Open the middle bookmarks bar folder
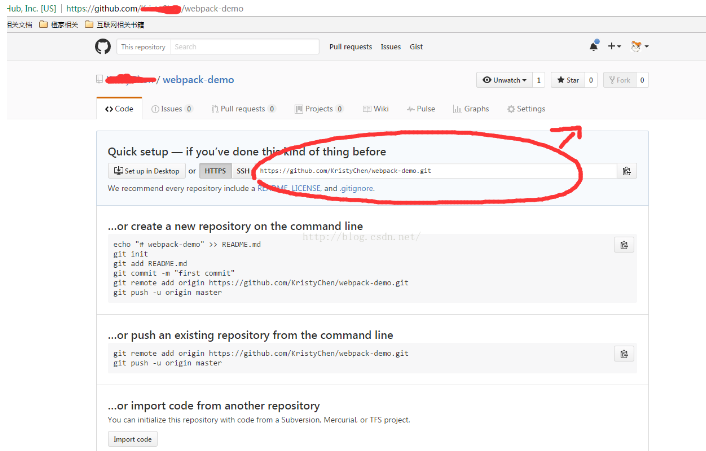The image size is (706, 451). pos(59,24)
